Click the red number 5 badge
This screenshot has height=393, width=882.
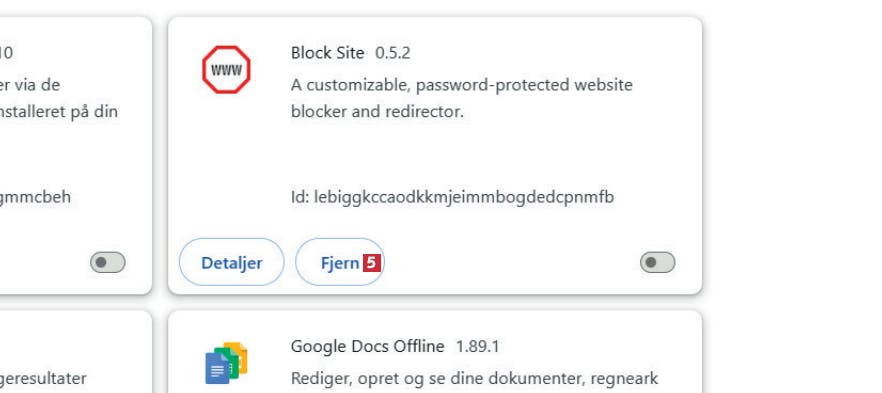pyautogui.click(x=372, y=263)
